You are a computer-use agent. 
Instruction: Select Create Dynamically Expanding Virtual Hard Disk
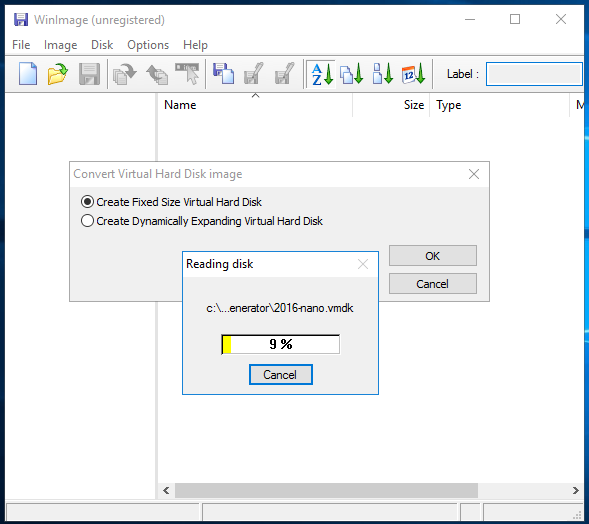[202, 221]
